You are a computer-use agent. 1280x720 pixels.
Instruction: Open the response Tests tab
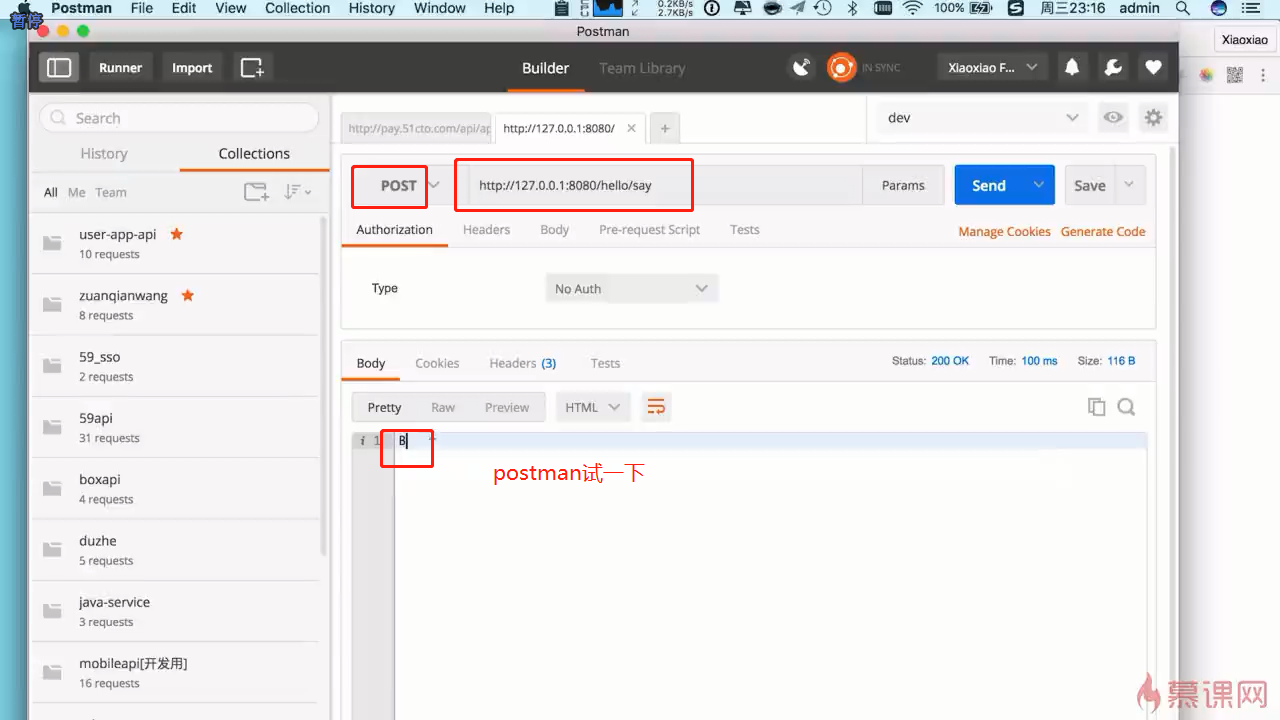(x=605, y=363)
